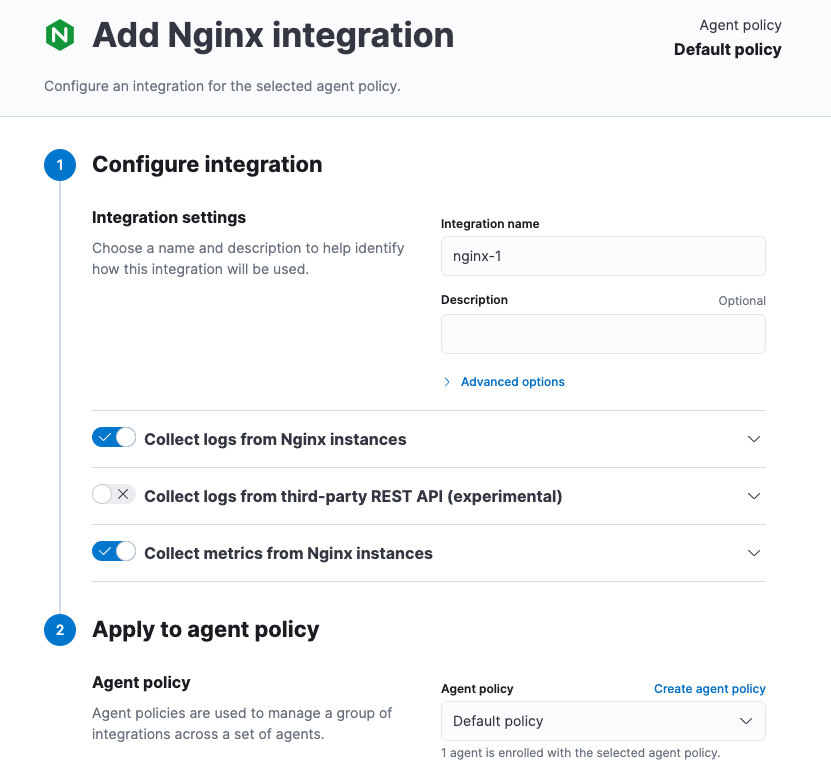Image resolution: width=831 pixels, height=772 pixels.
Task: Disable Collect logs from Nginx instances
Action: [x=113, y=437]
